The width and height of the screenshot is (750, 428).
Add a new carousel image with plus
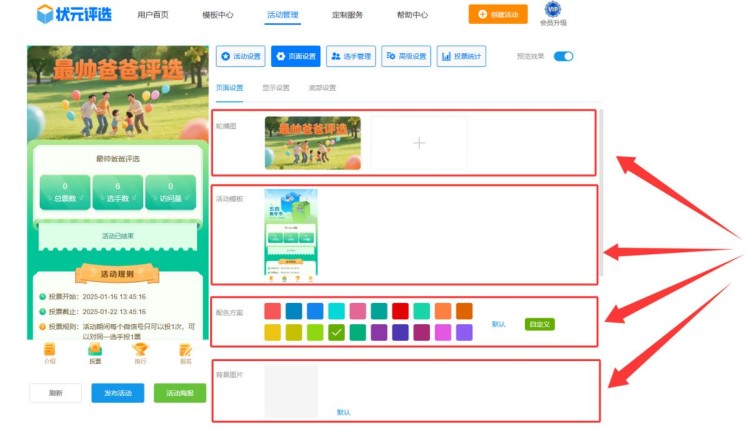click(419, 143)
